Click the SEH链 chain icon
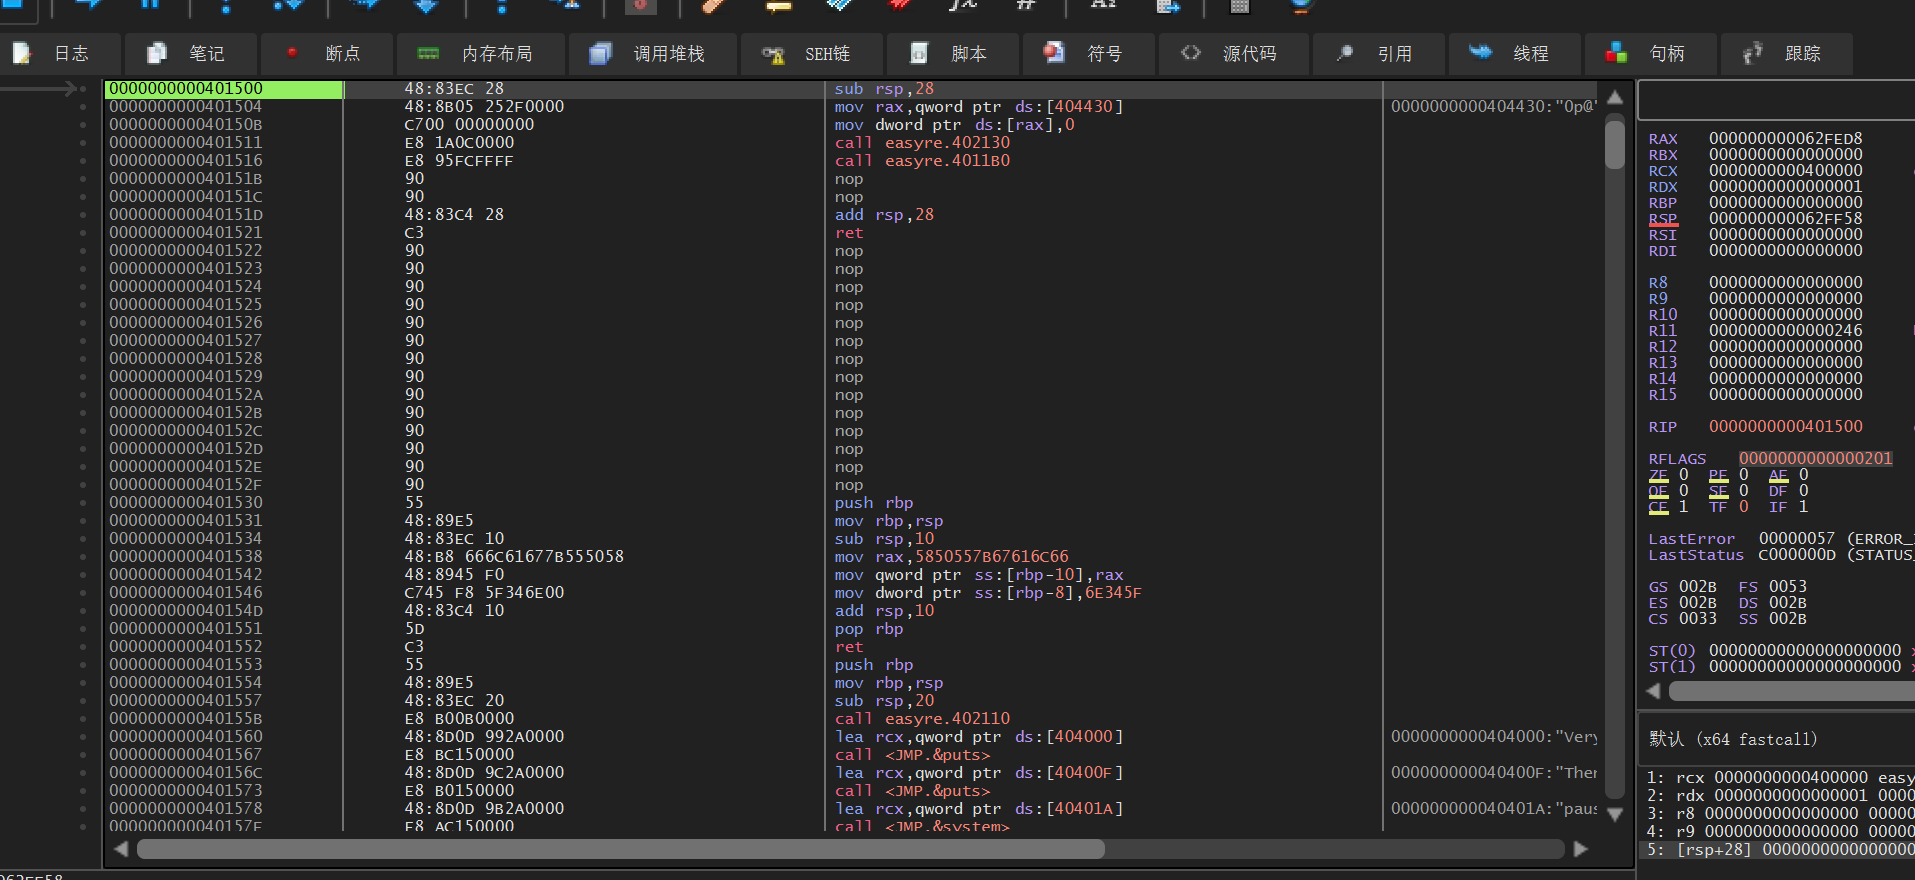This screenshot has width=1915, height=880. point(773,54)
